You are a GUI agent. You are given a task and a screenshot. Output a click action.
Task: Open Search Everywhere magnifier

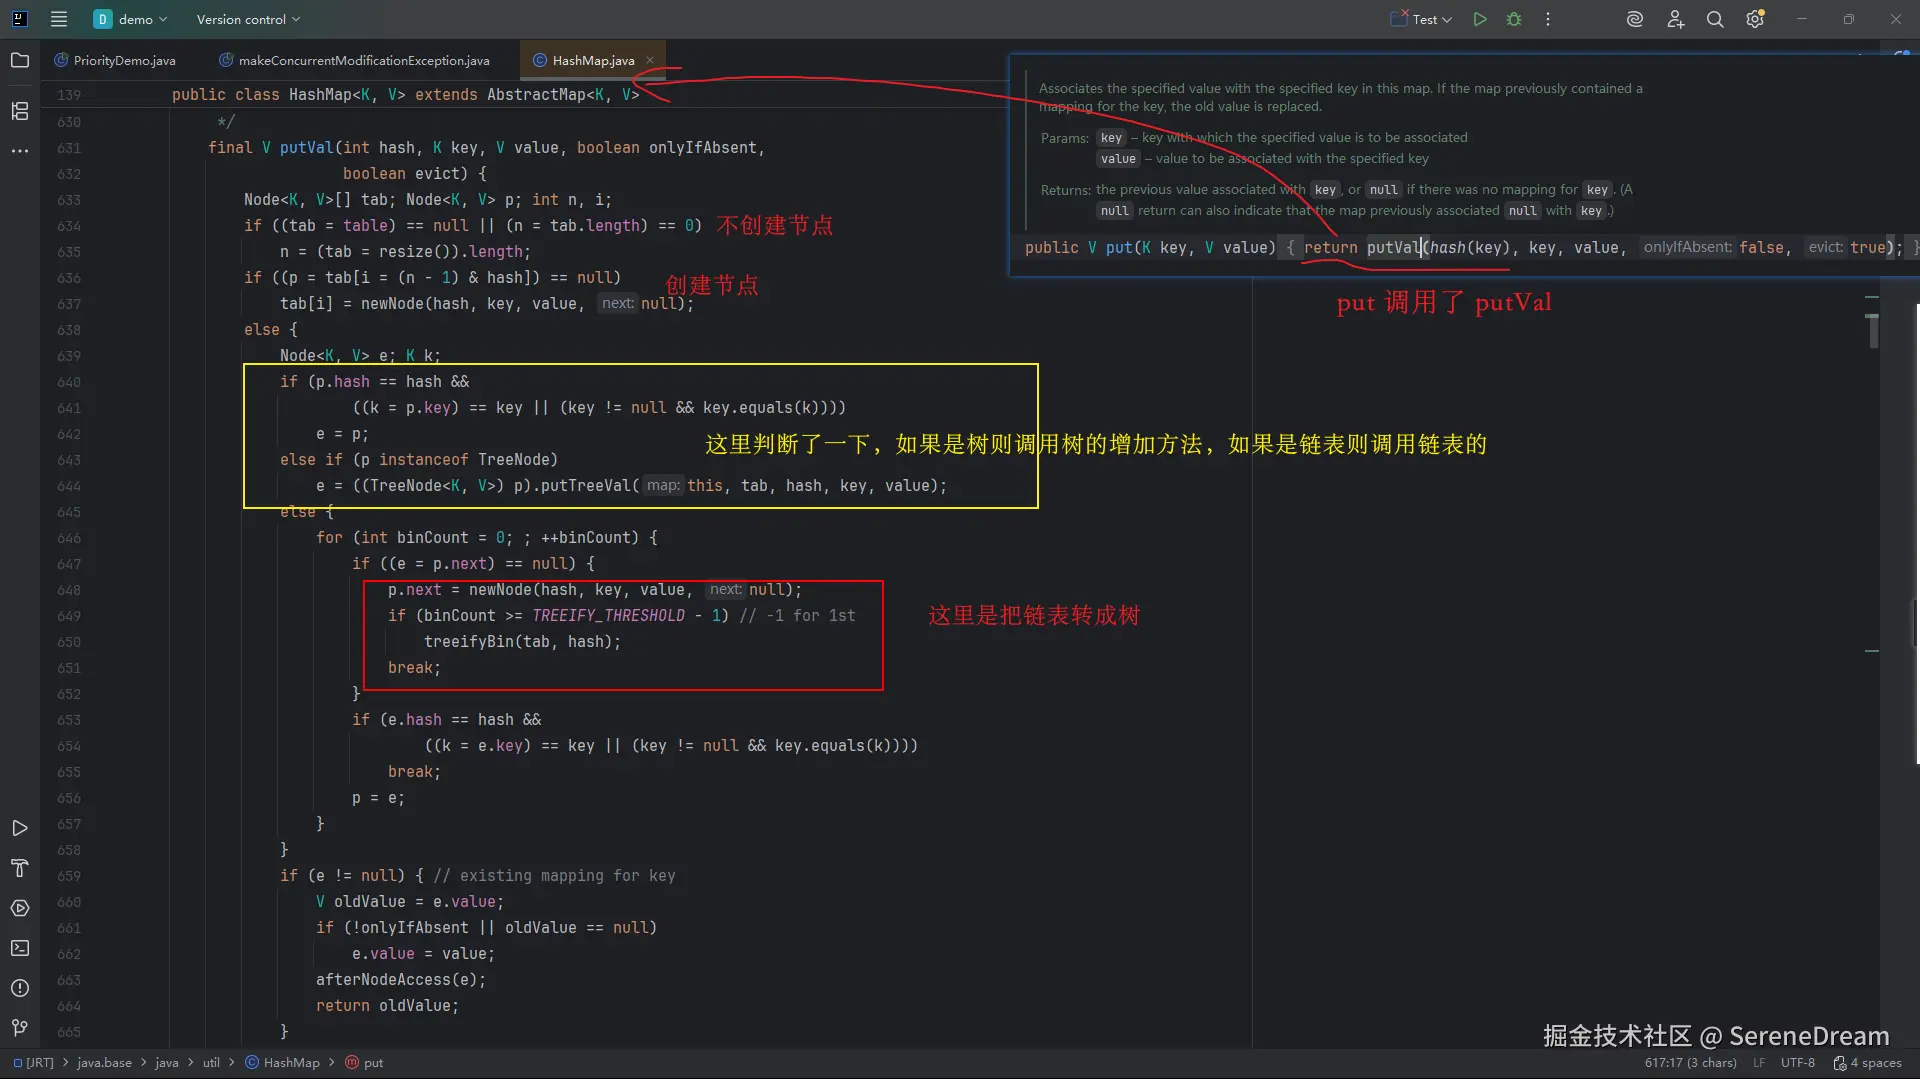1715,19
